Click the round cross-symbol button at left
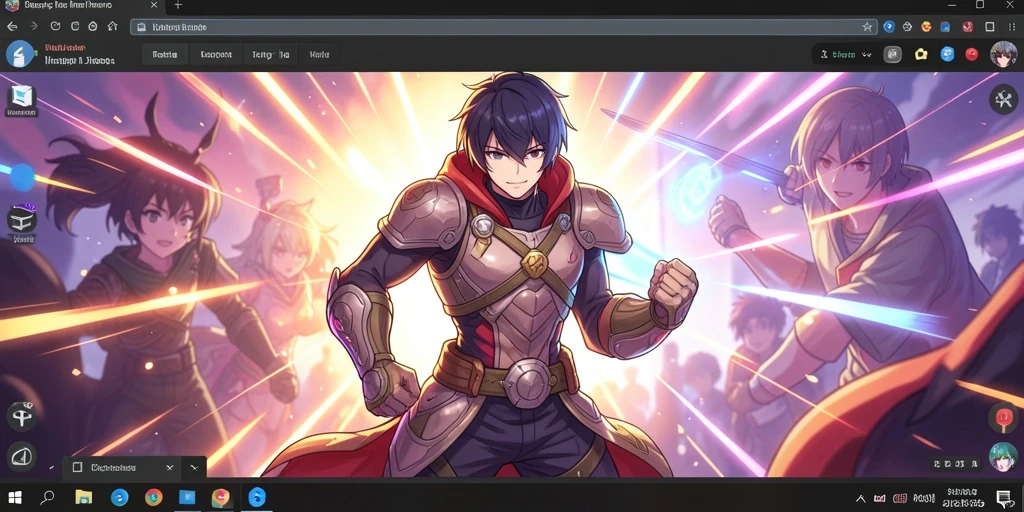 pos(22,417)
